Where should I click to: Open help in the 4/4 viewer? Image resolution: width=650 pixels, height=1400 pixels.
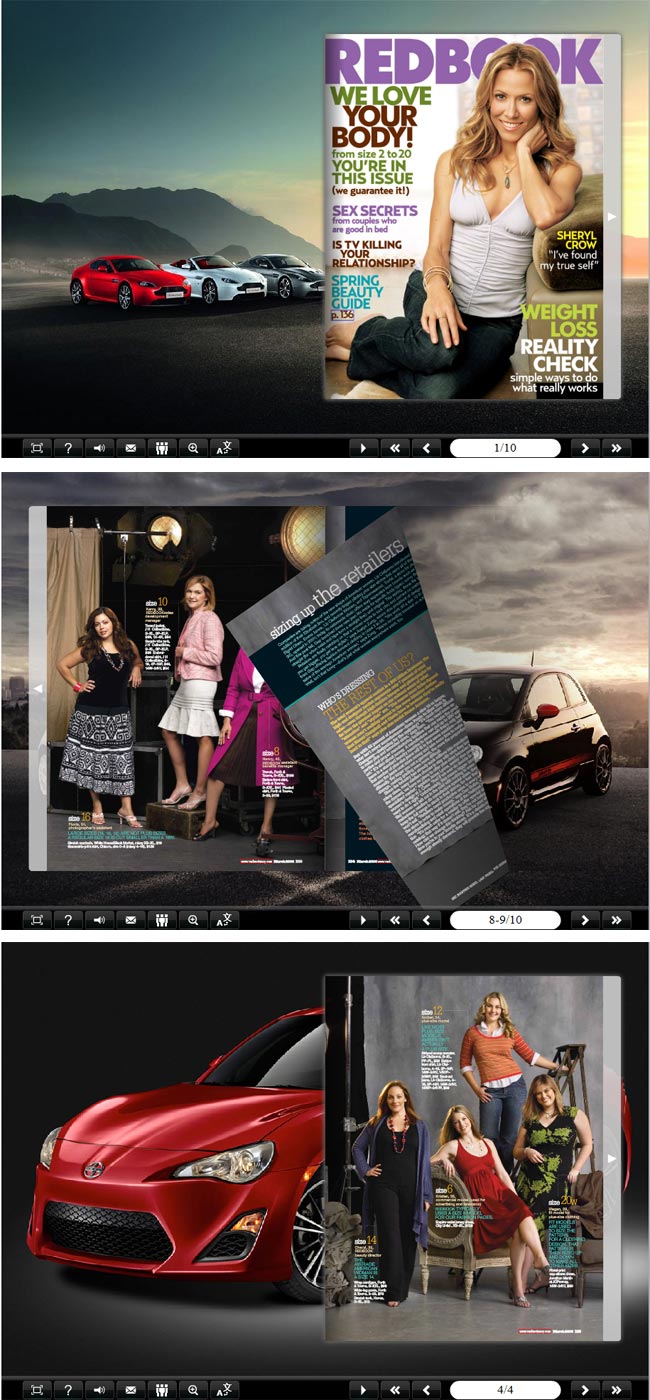tap(68, 1390)
